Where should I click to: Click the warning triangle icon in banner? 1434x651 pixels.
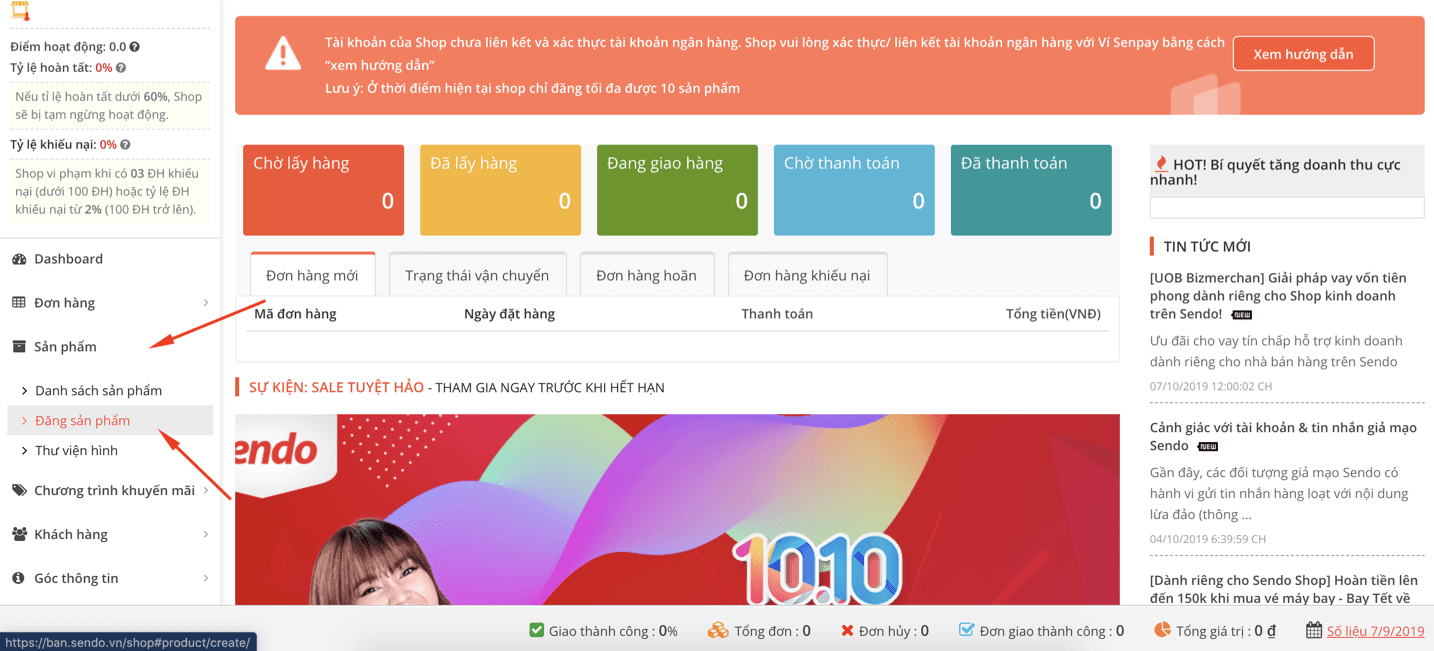click(283, 54)
